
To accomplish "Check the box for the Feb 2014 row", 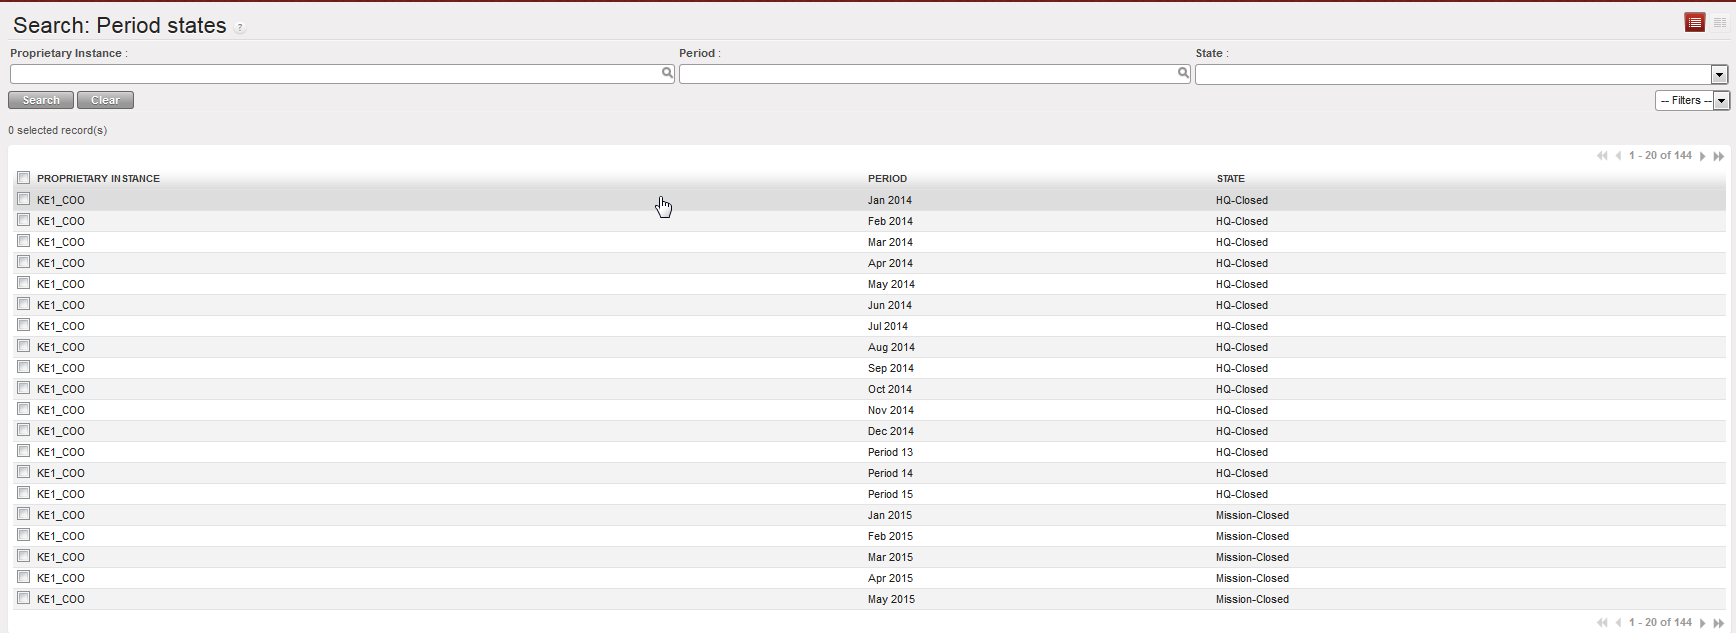I will (x=23, y=220).
